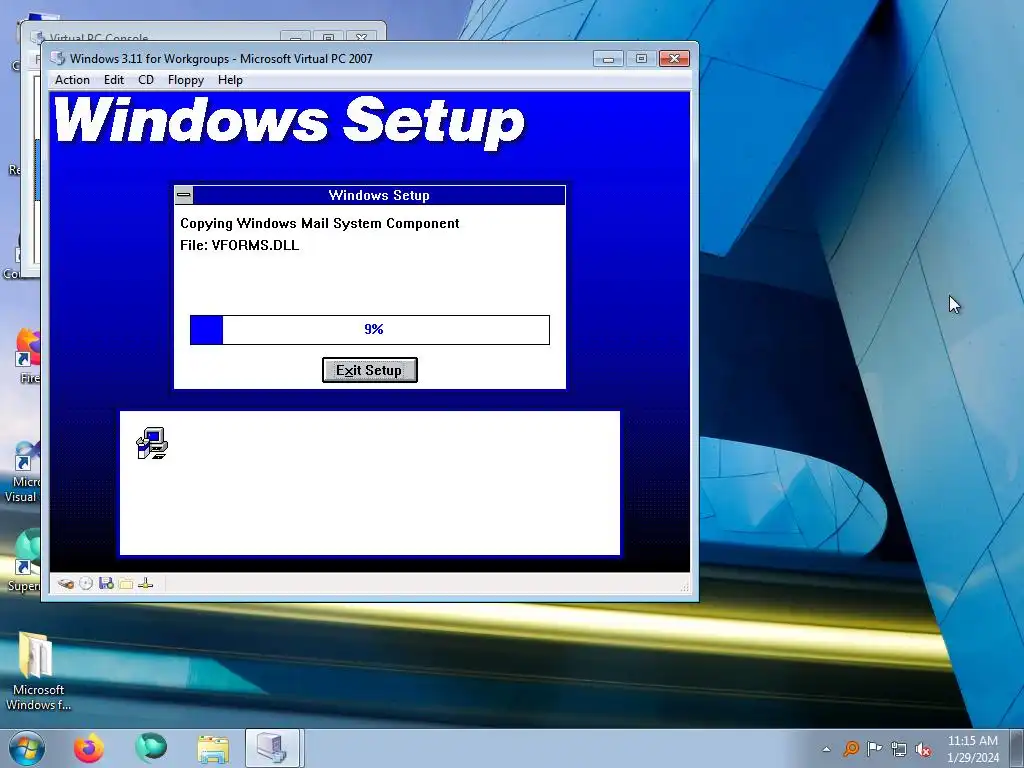Open the Action Center flag icon
This screenshot has width=1024, height=768.
(874, 748)
